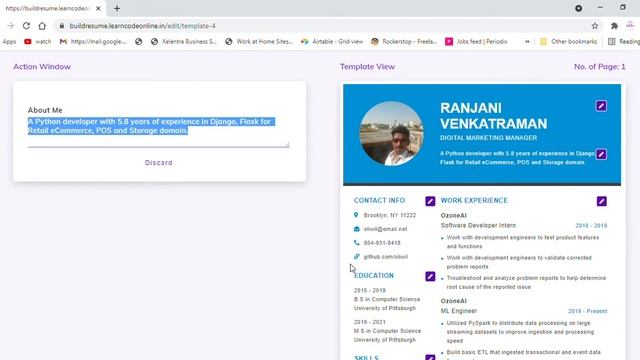Edit the Work Experience section

[602, 201]
